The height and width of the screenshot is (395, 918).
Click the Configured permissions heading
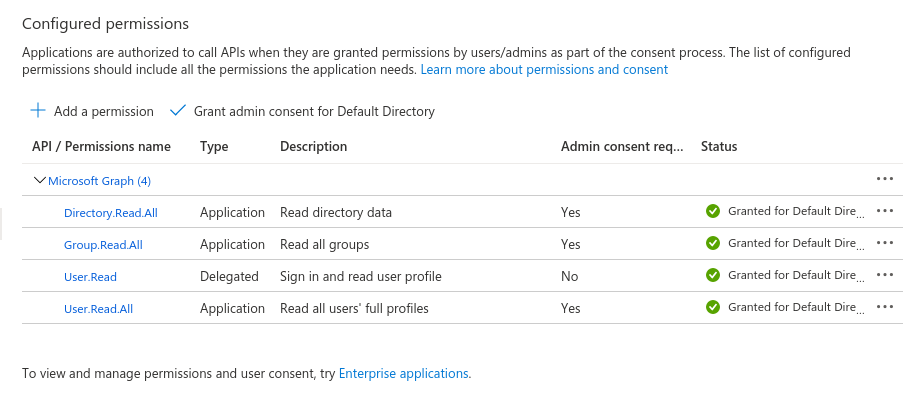(105, 23)
